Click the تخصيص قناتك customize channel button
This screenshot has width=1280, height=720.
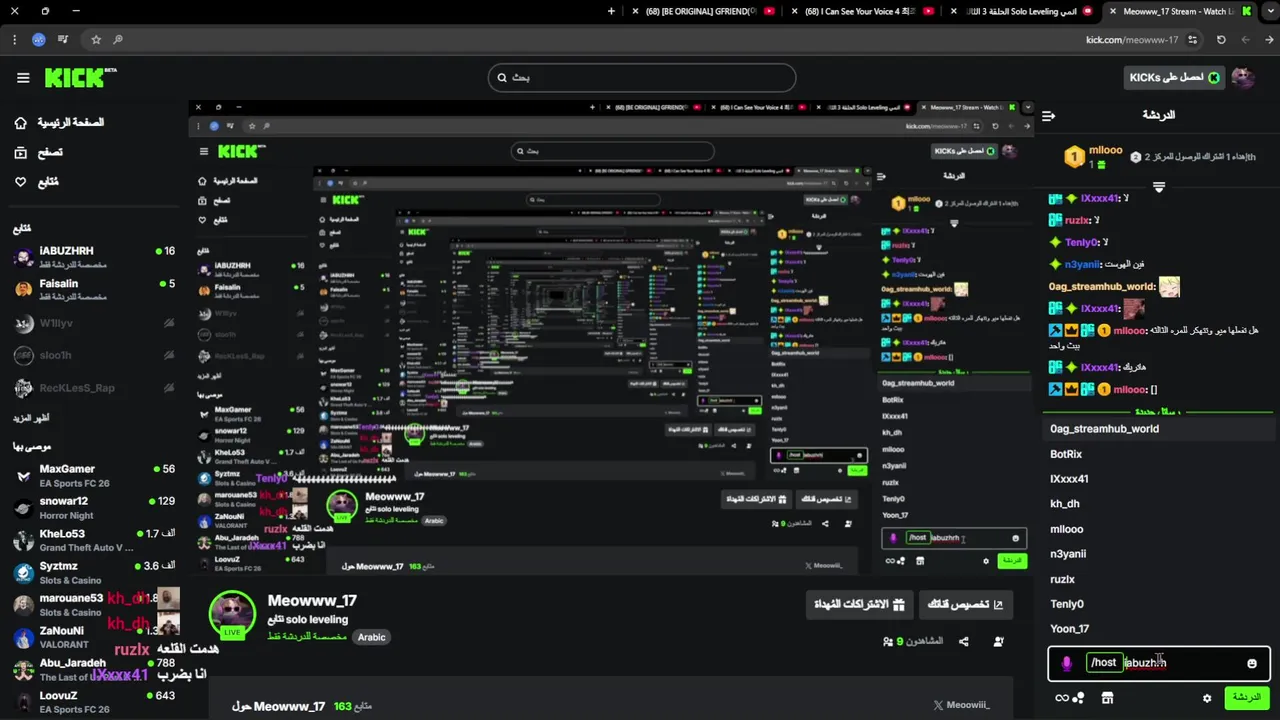pos(966,604)
